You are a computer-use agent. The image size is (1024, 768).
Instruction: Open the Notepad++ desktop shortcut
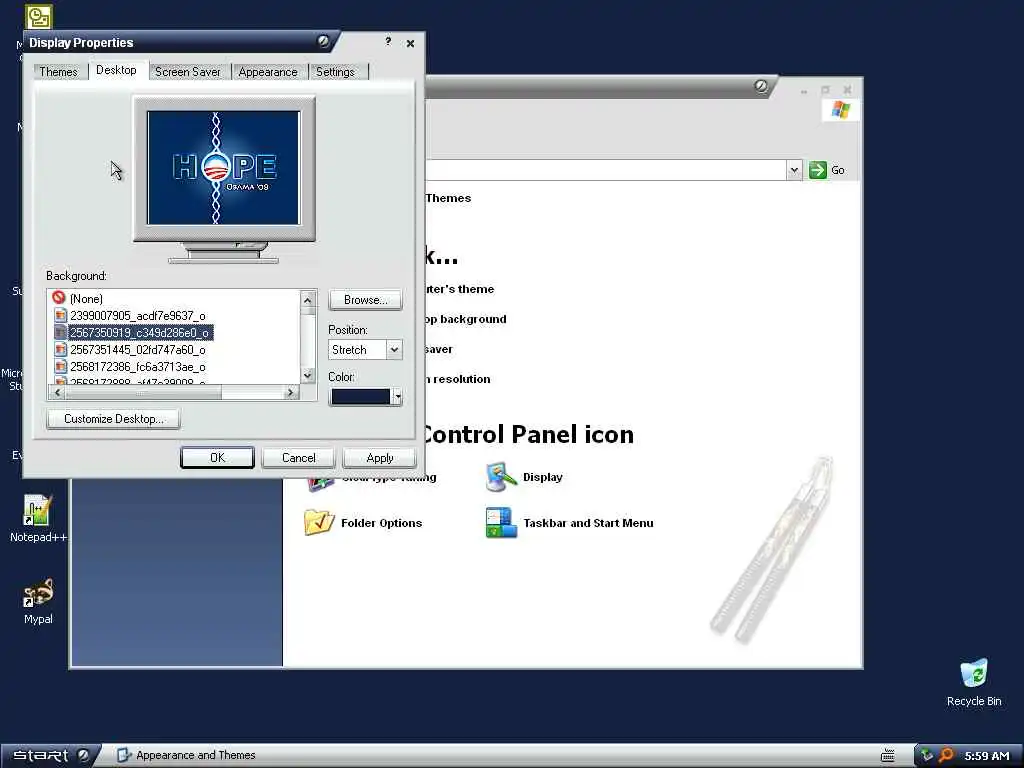point(38,519)
